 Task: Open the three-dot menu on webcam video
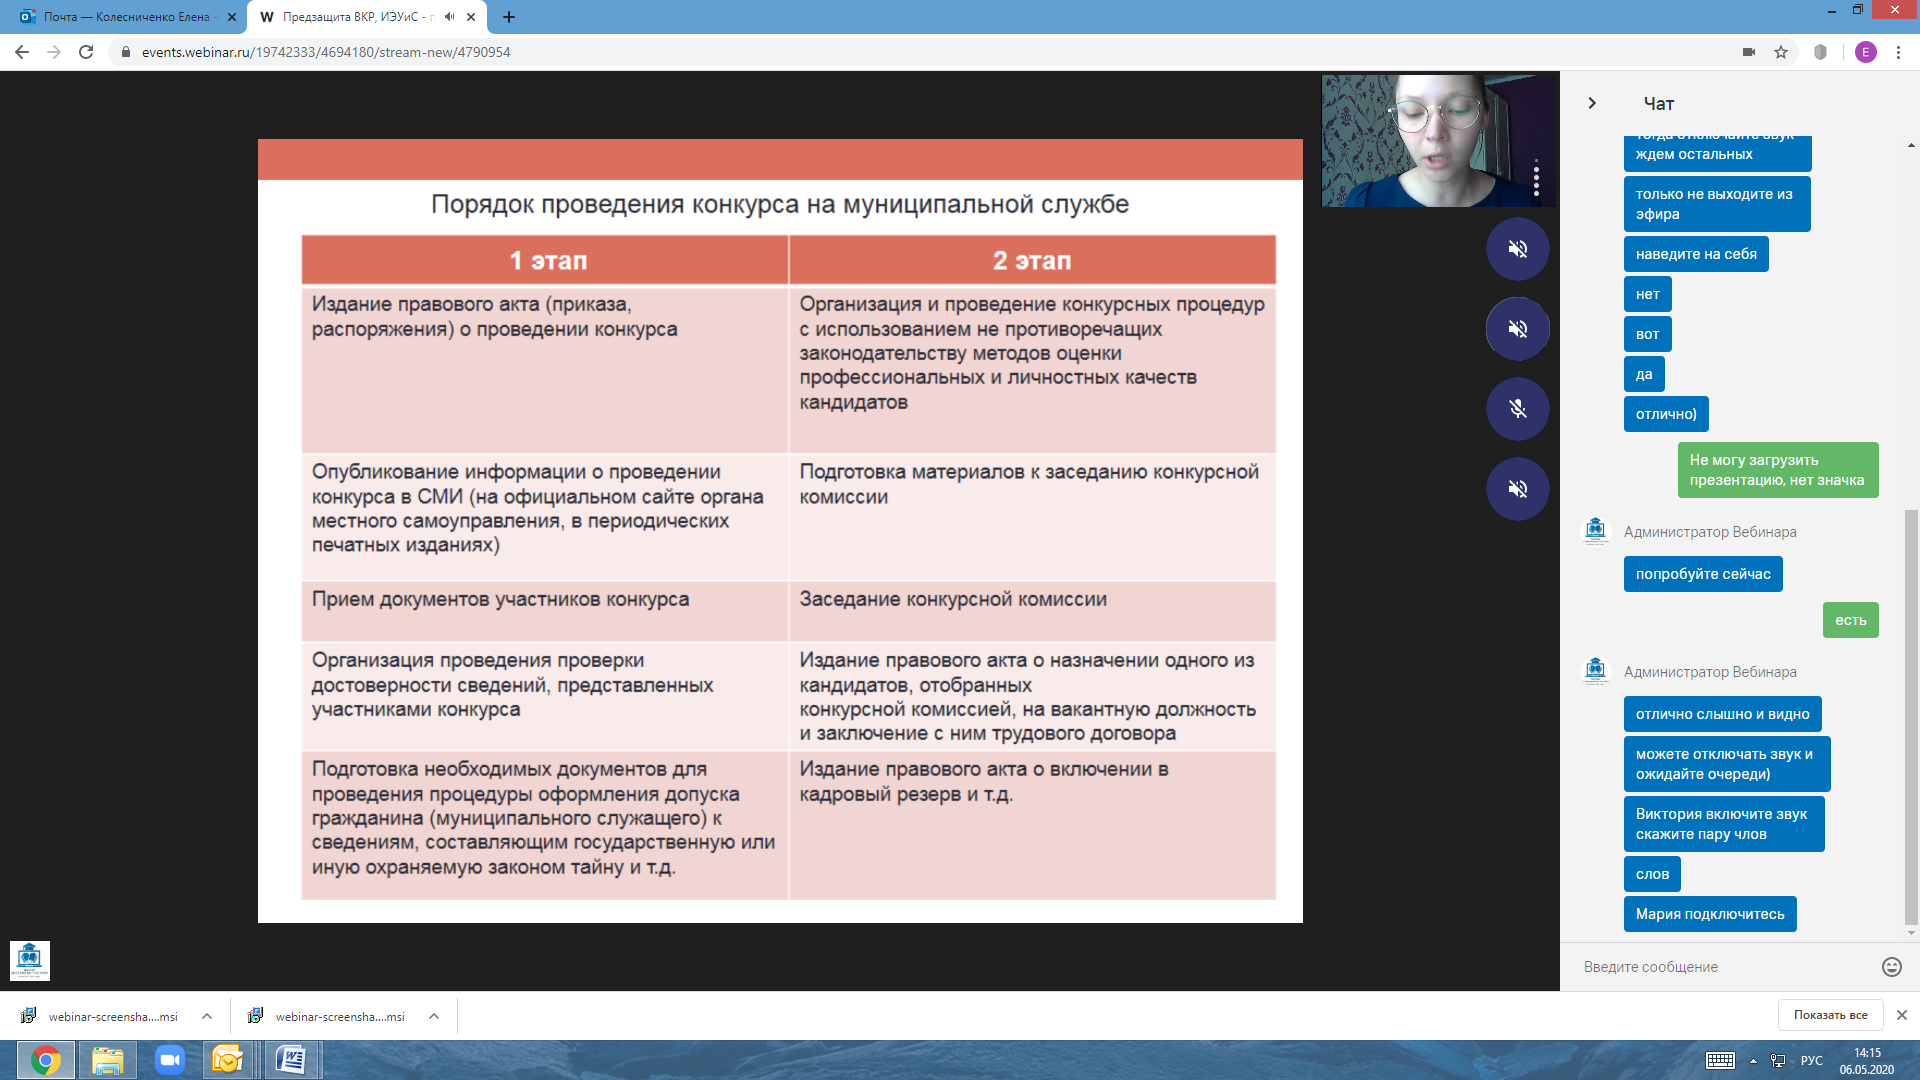(x=1536, y=178)
